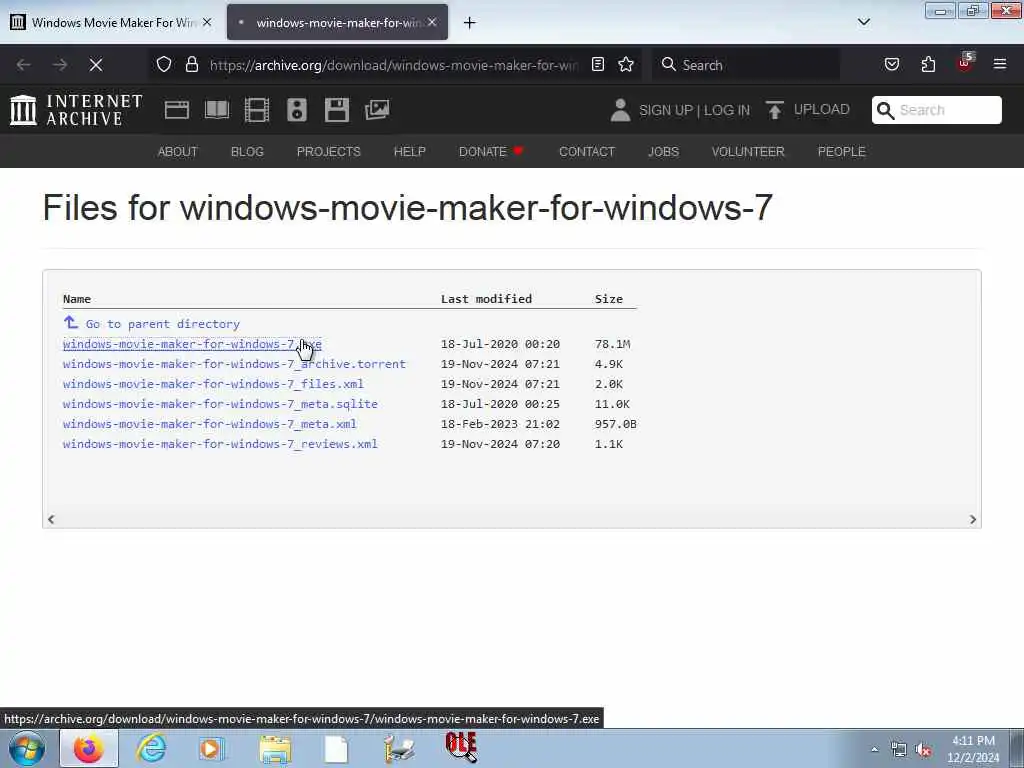Open the PEOPLE menu item

click(x=842, y=152)
